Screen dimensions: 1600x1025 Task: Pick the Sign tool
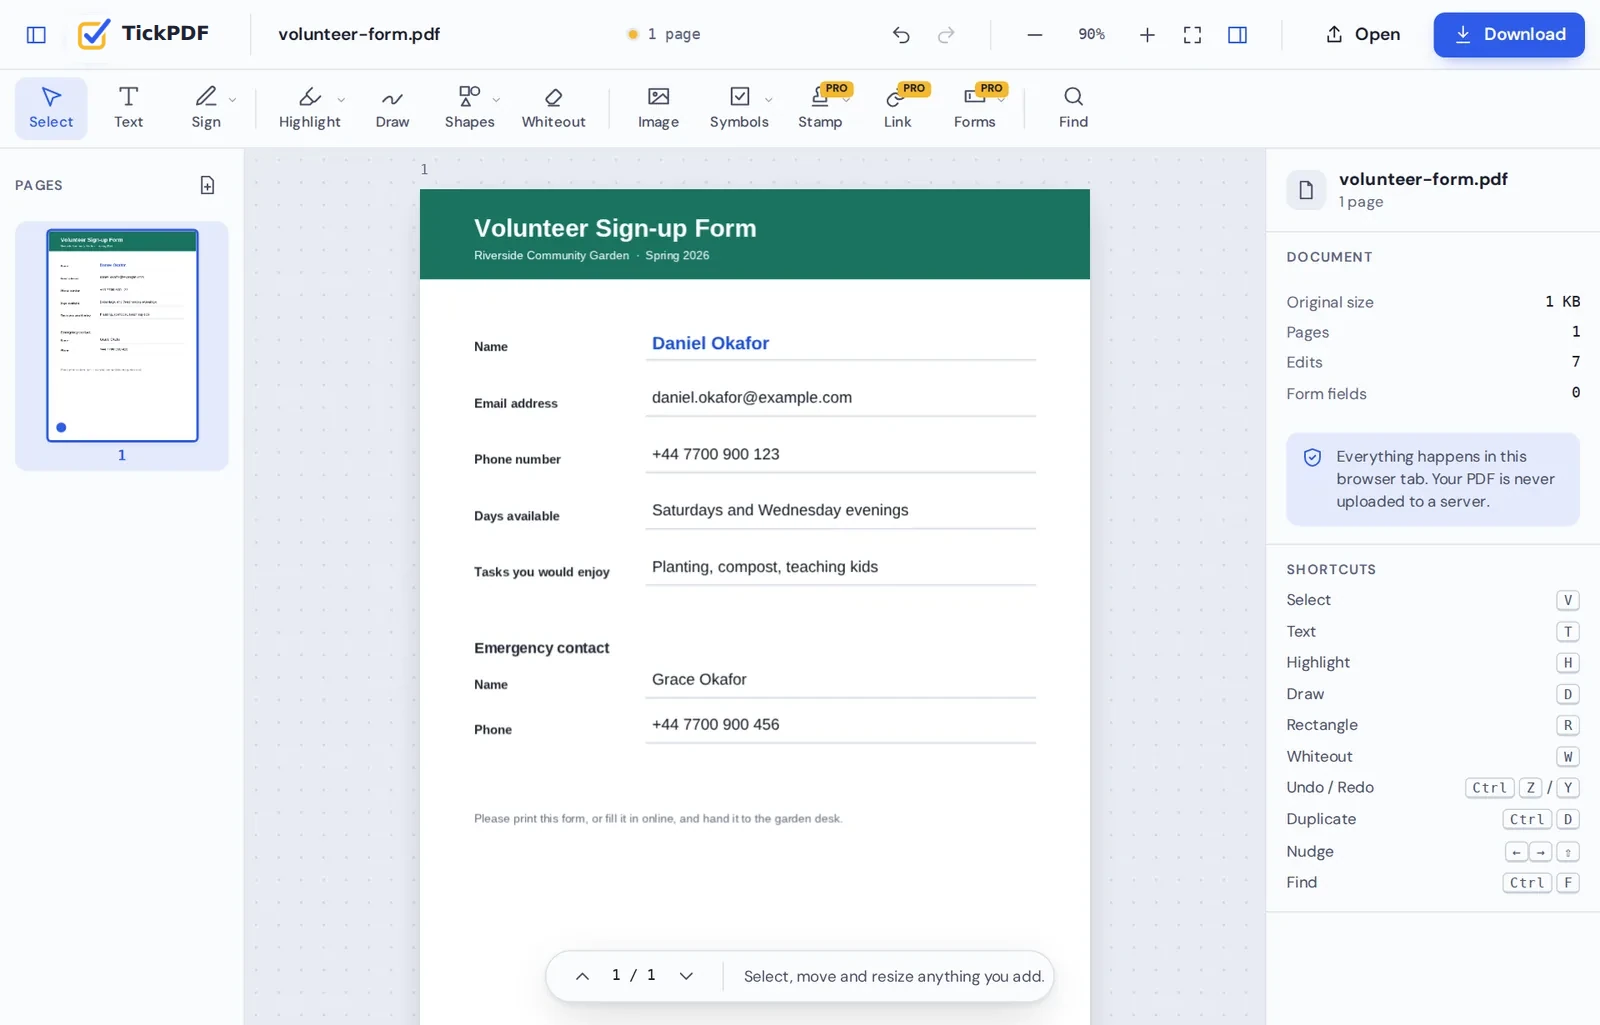tap(206, 108)
